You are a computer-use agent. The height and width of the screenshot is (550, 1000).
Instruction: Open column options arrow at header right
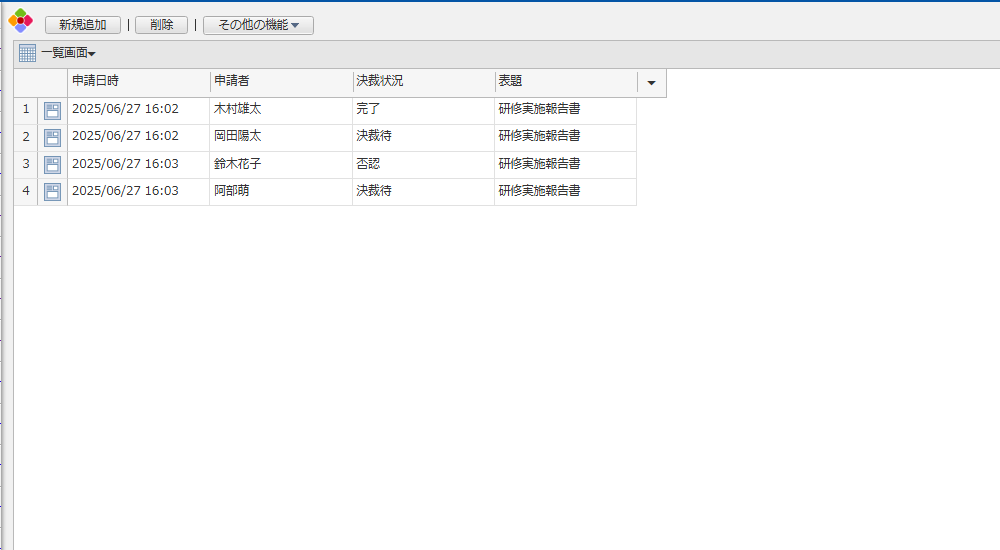click(x=651, y=83)
